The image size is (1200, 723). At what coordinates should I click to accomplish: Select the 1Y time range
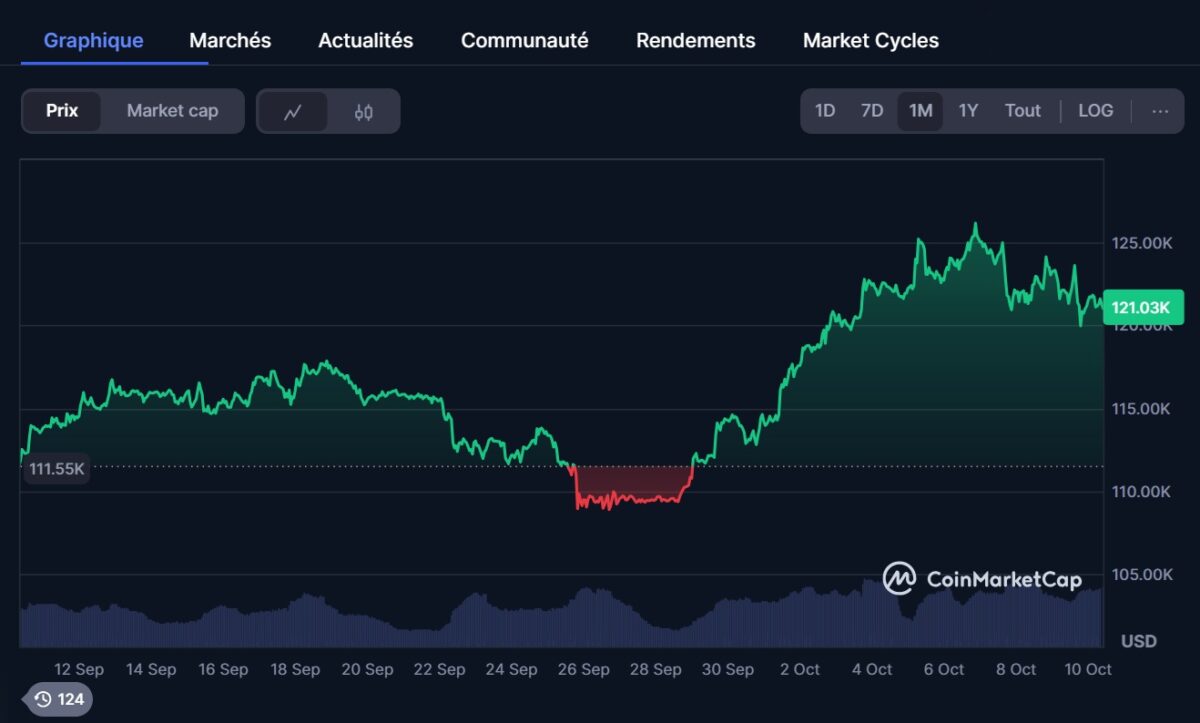point(968,111)
